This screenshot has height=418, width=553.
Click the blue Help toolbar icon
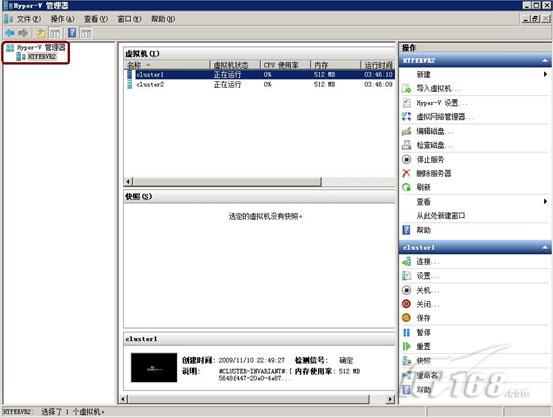click(x=72, y=33)
